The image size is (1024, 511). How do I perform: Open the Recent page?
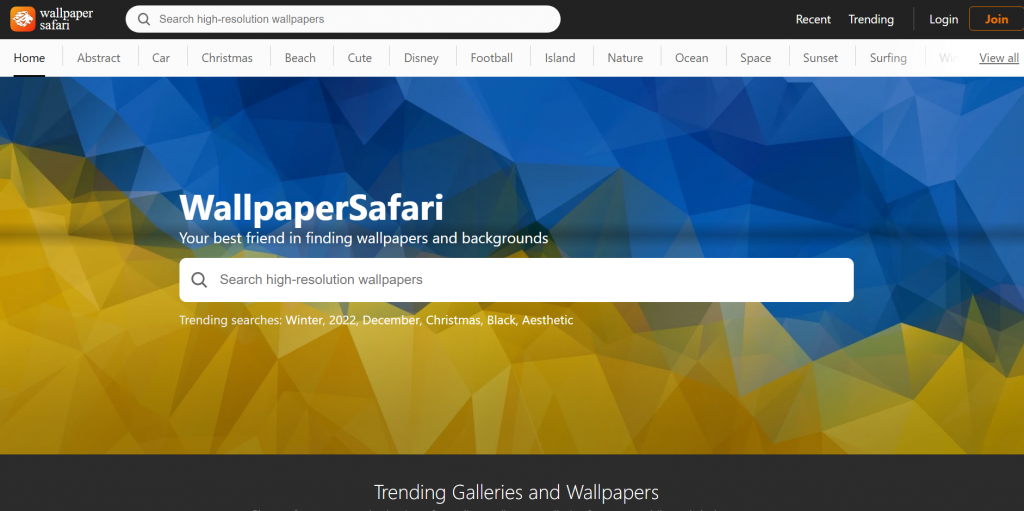tap(813, 20)
